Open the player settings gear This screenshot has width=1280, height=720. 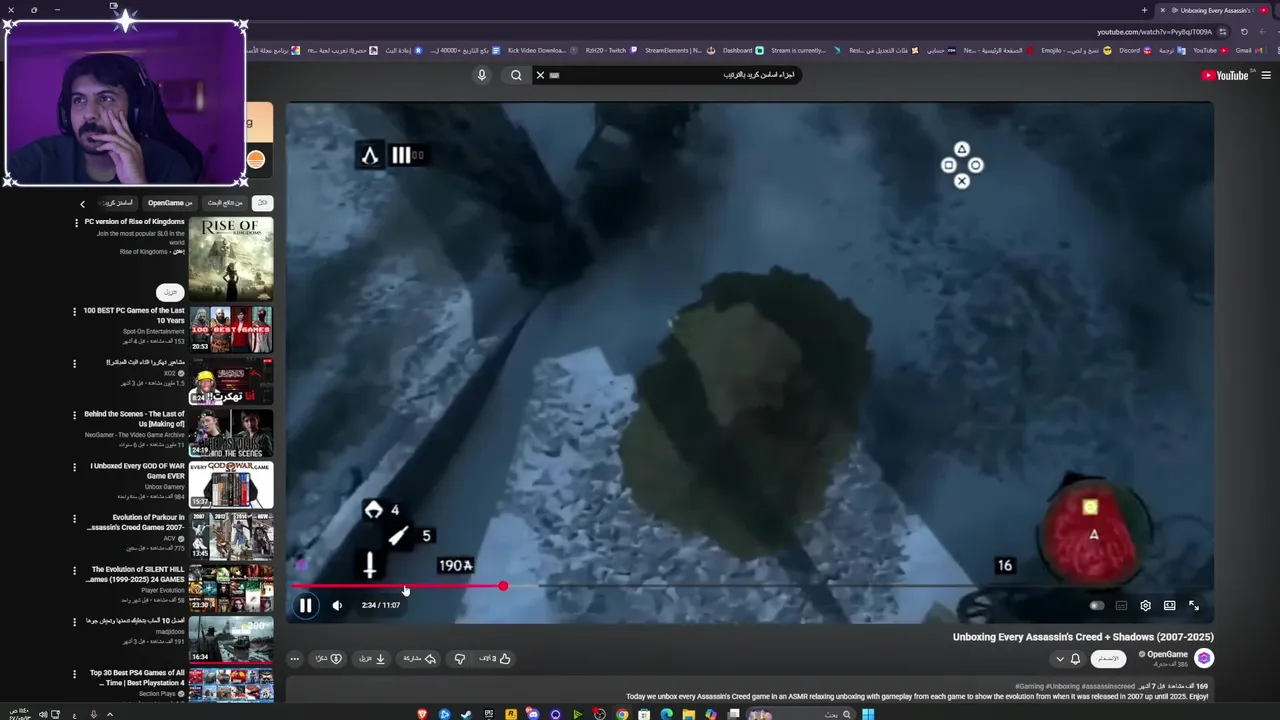coord(1145,605)
